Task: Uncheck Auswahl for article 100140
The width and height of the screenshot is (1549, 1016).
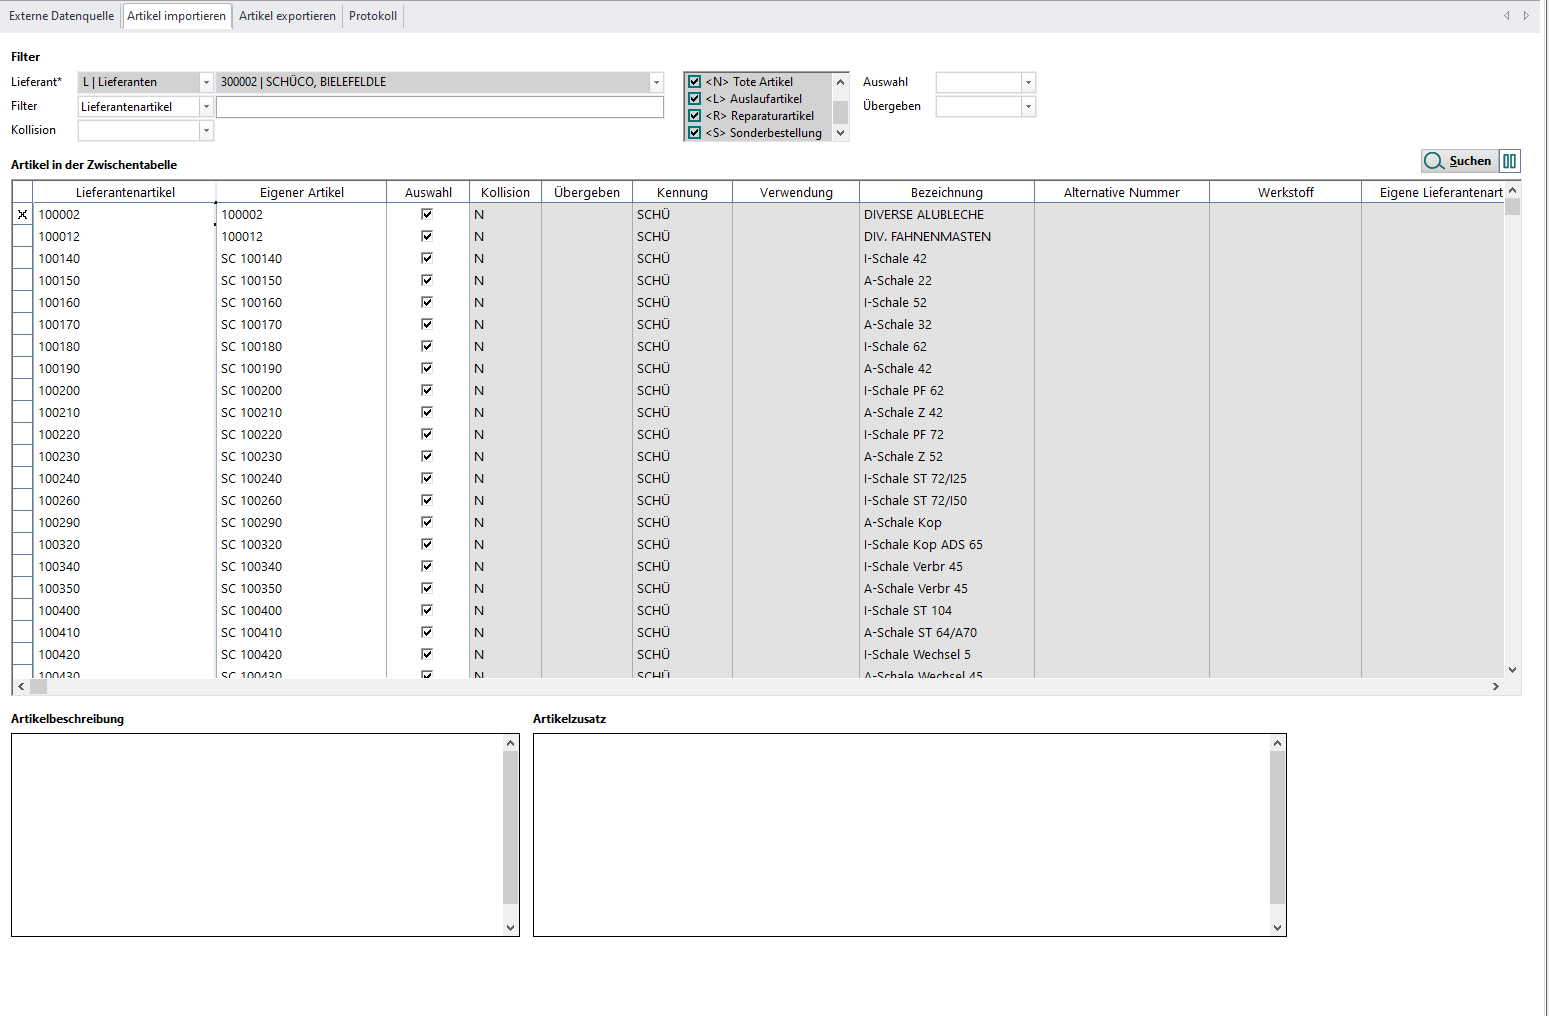Action: click(x=427, y=258)
